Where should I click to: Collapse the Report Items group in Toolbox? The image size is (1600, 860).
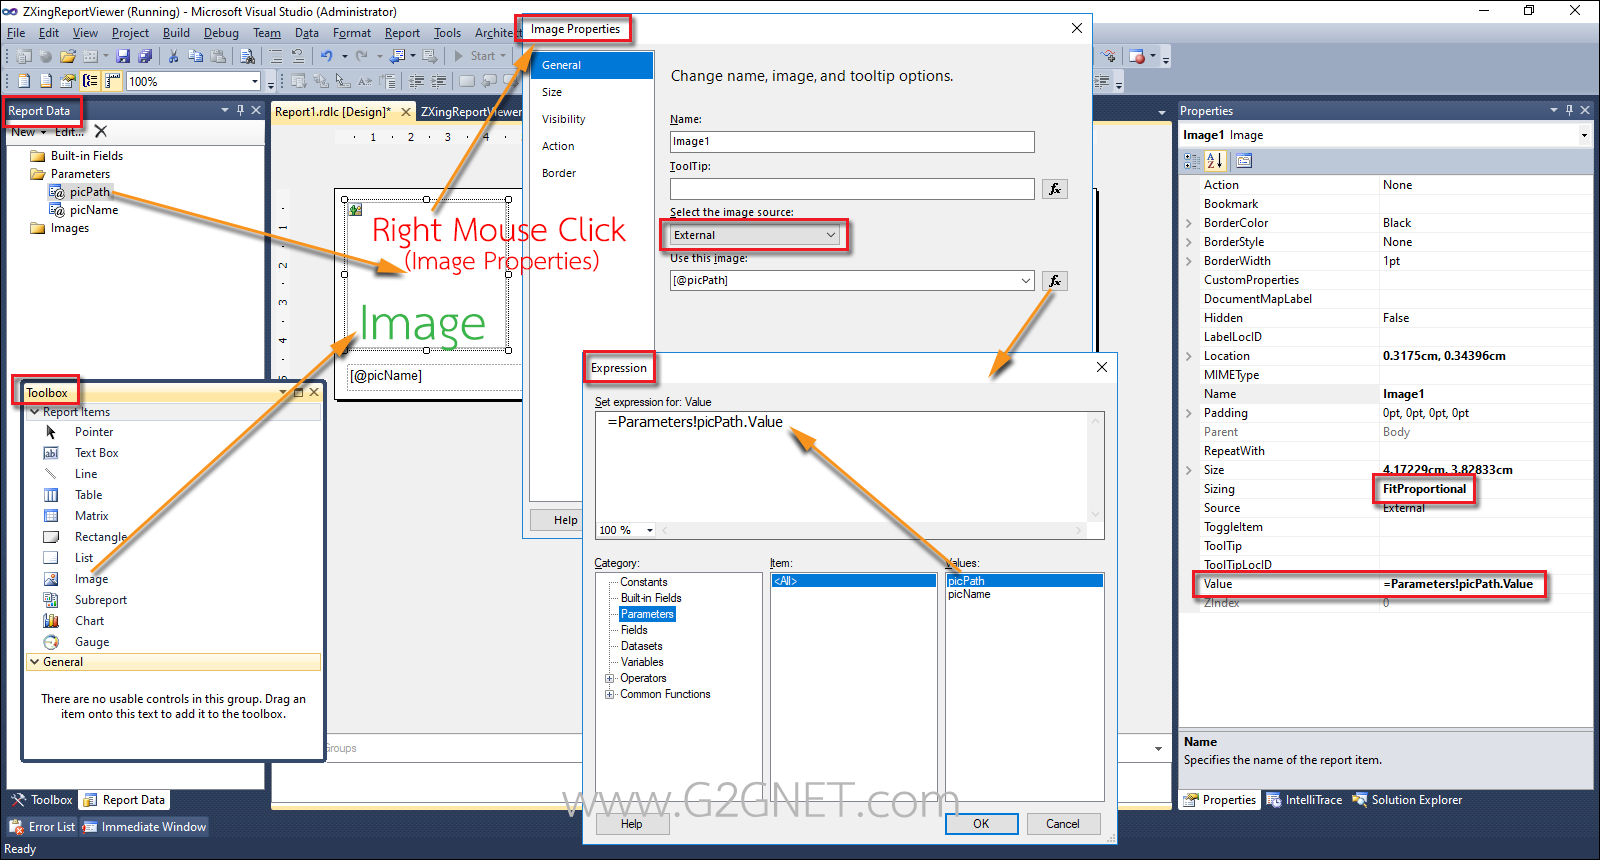pos(34,412)
